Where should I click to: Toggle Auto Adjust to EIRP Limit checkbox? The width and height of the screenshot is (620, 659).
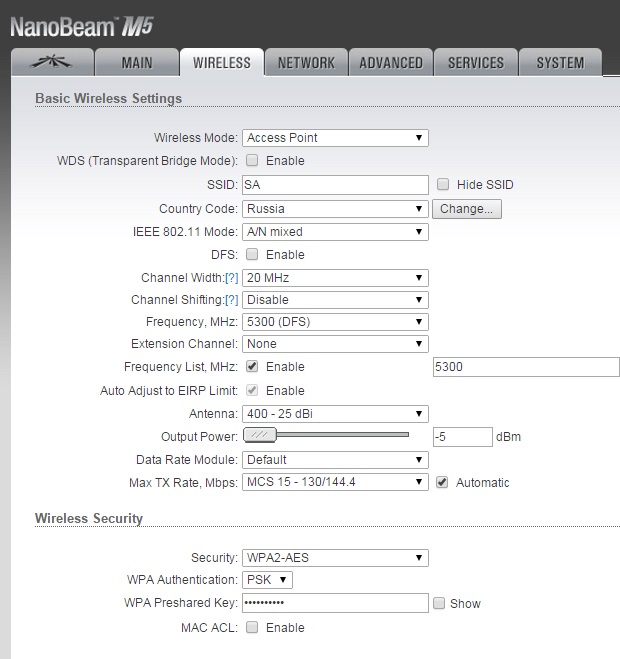[x=252, y=390]
